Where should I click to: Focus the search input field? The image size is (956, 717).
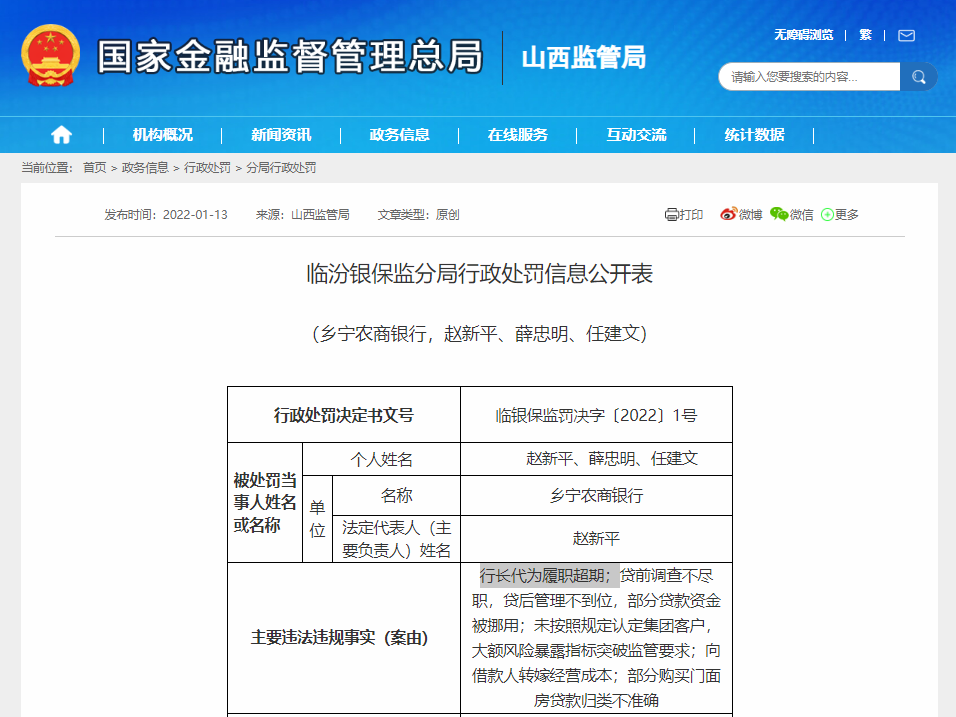(x=809, y=77)
